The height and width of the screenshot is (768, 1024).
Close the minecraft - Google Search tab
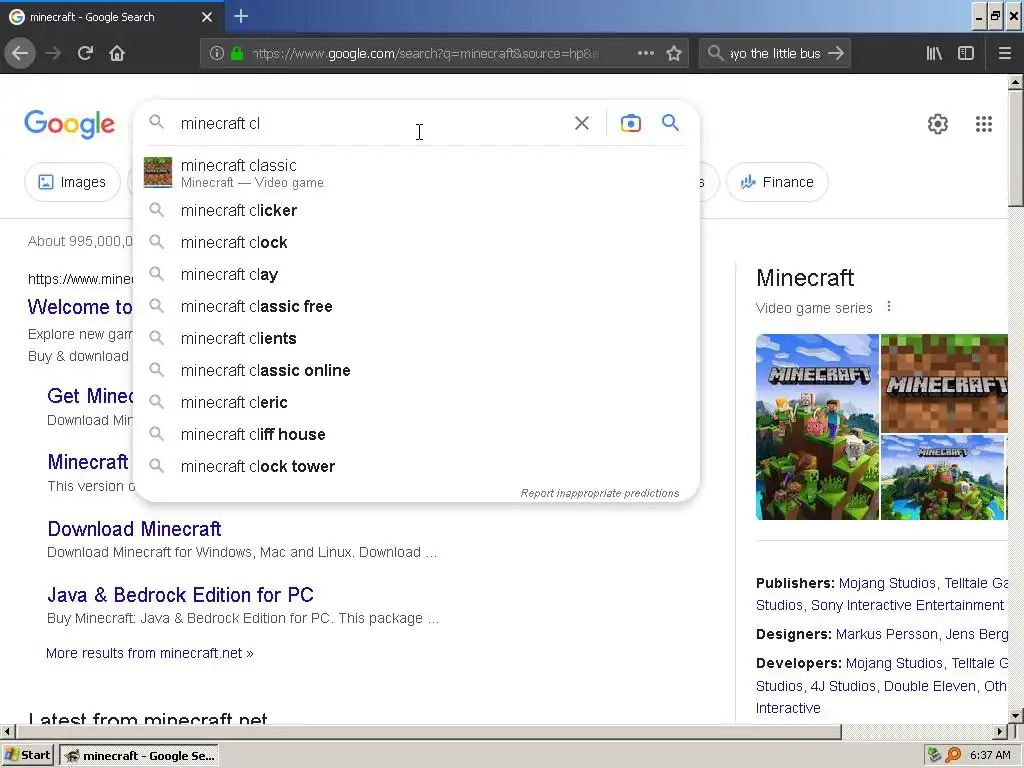click(x=207, y=17)
